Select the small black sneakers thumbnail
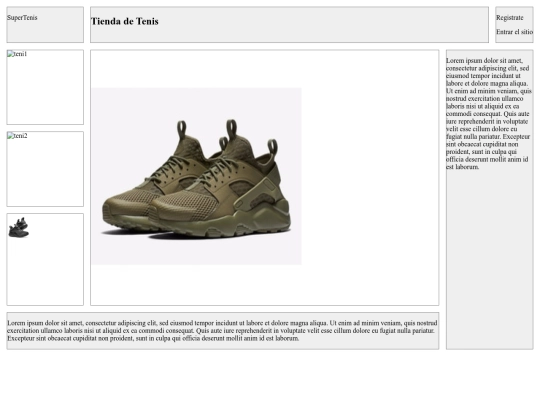The width and height of the screenshot is (540, 405). click(x=18, y=227)
